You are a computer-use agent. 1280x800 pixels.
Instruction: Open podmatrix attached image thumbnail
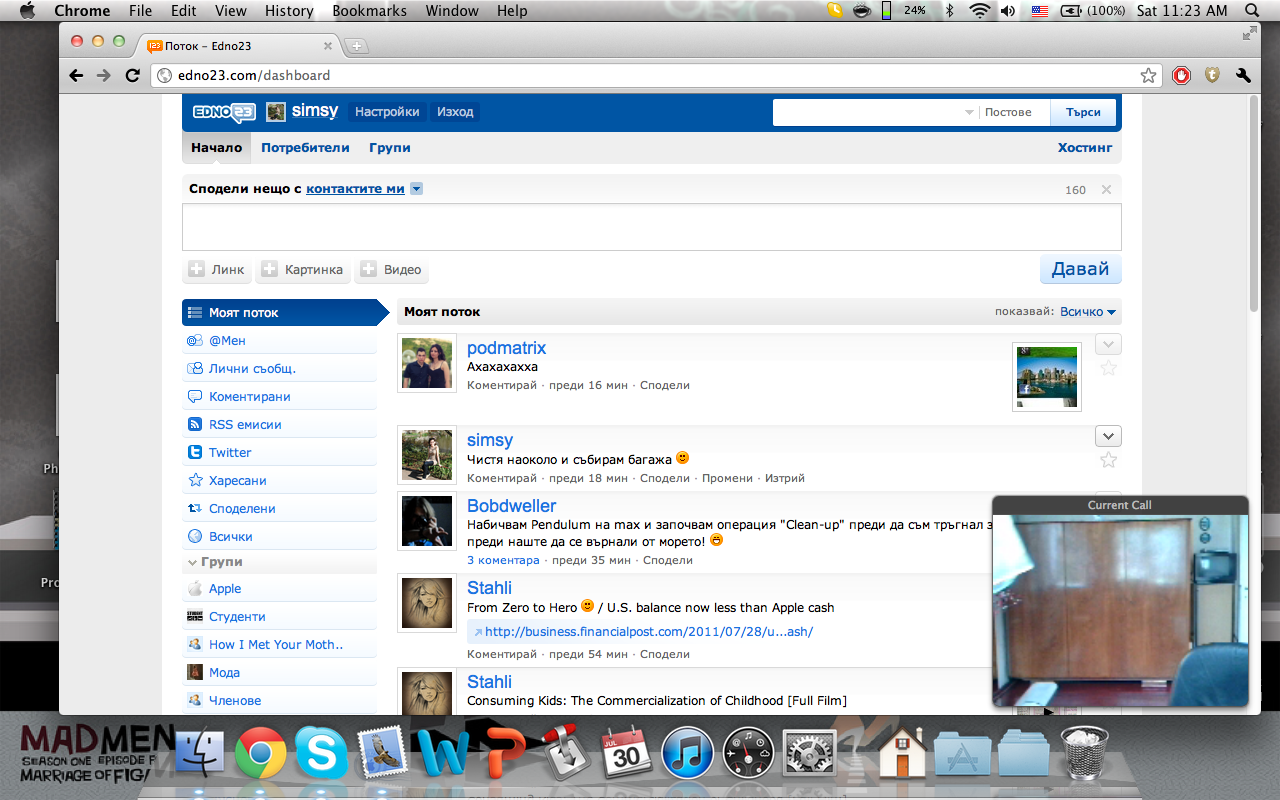point(1047,377)
